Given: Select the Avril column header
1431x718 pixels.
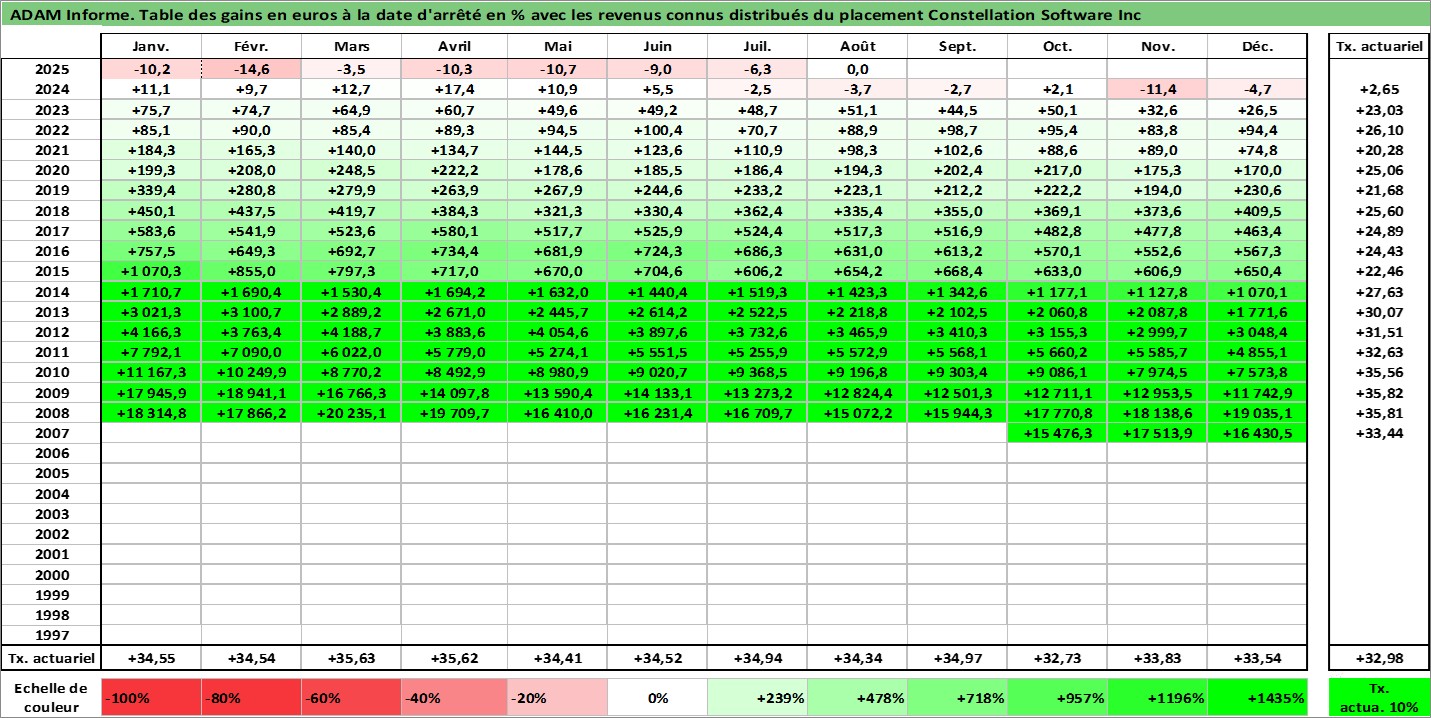Looking at the screenshot, I should coord(454,47).
